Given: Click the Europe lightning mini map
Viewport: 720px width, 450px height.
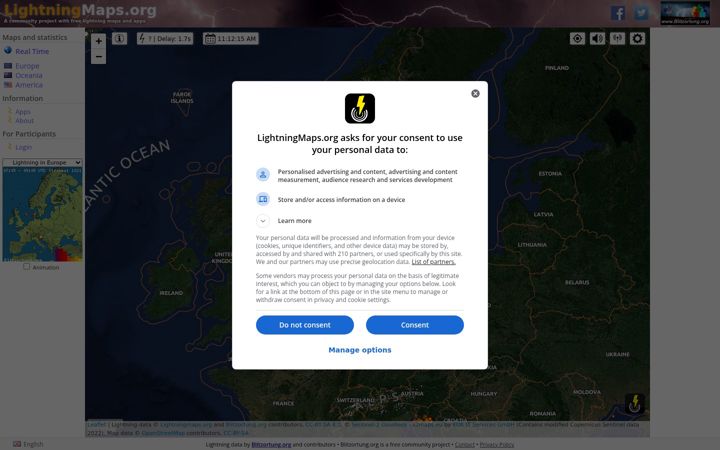Looking at the screenshot, I should [x=42, y=215].
